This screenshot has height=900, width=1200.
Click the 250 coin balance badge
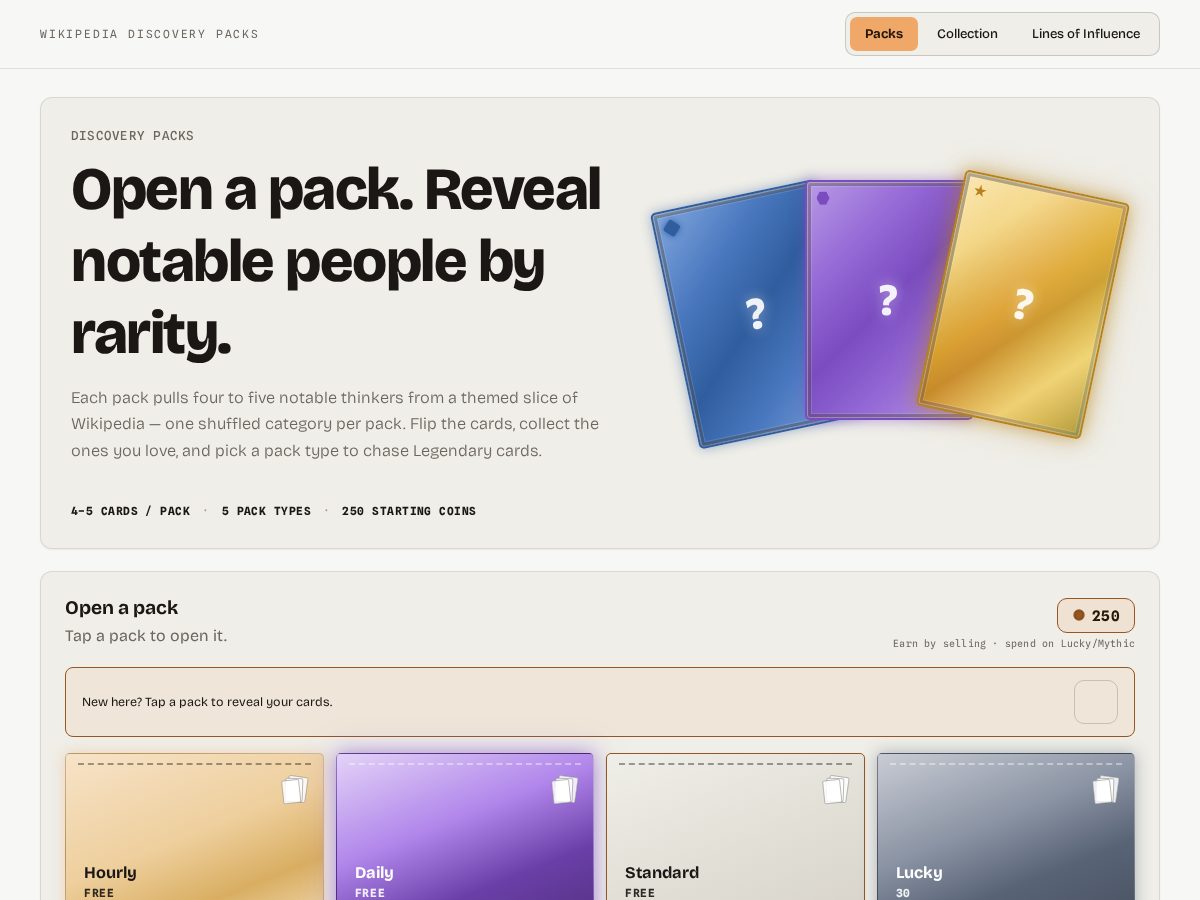(x=1096, y=615)
